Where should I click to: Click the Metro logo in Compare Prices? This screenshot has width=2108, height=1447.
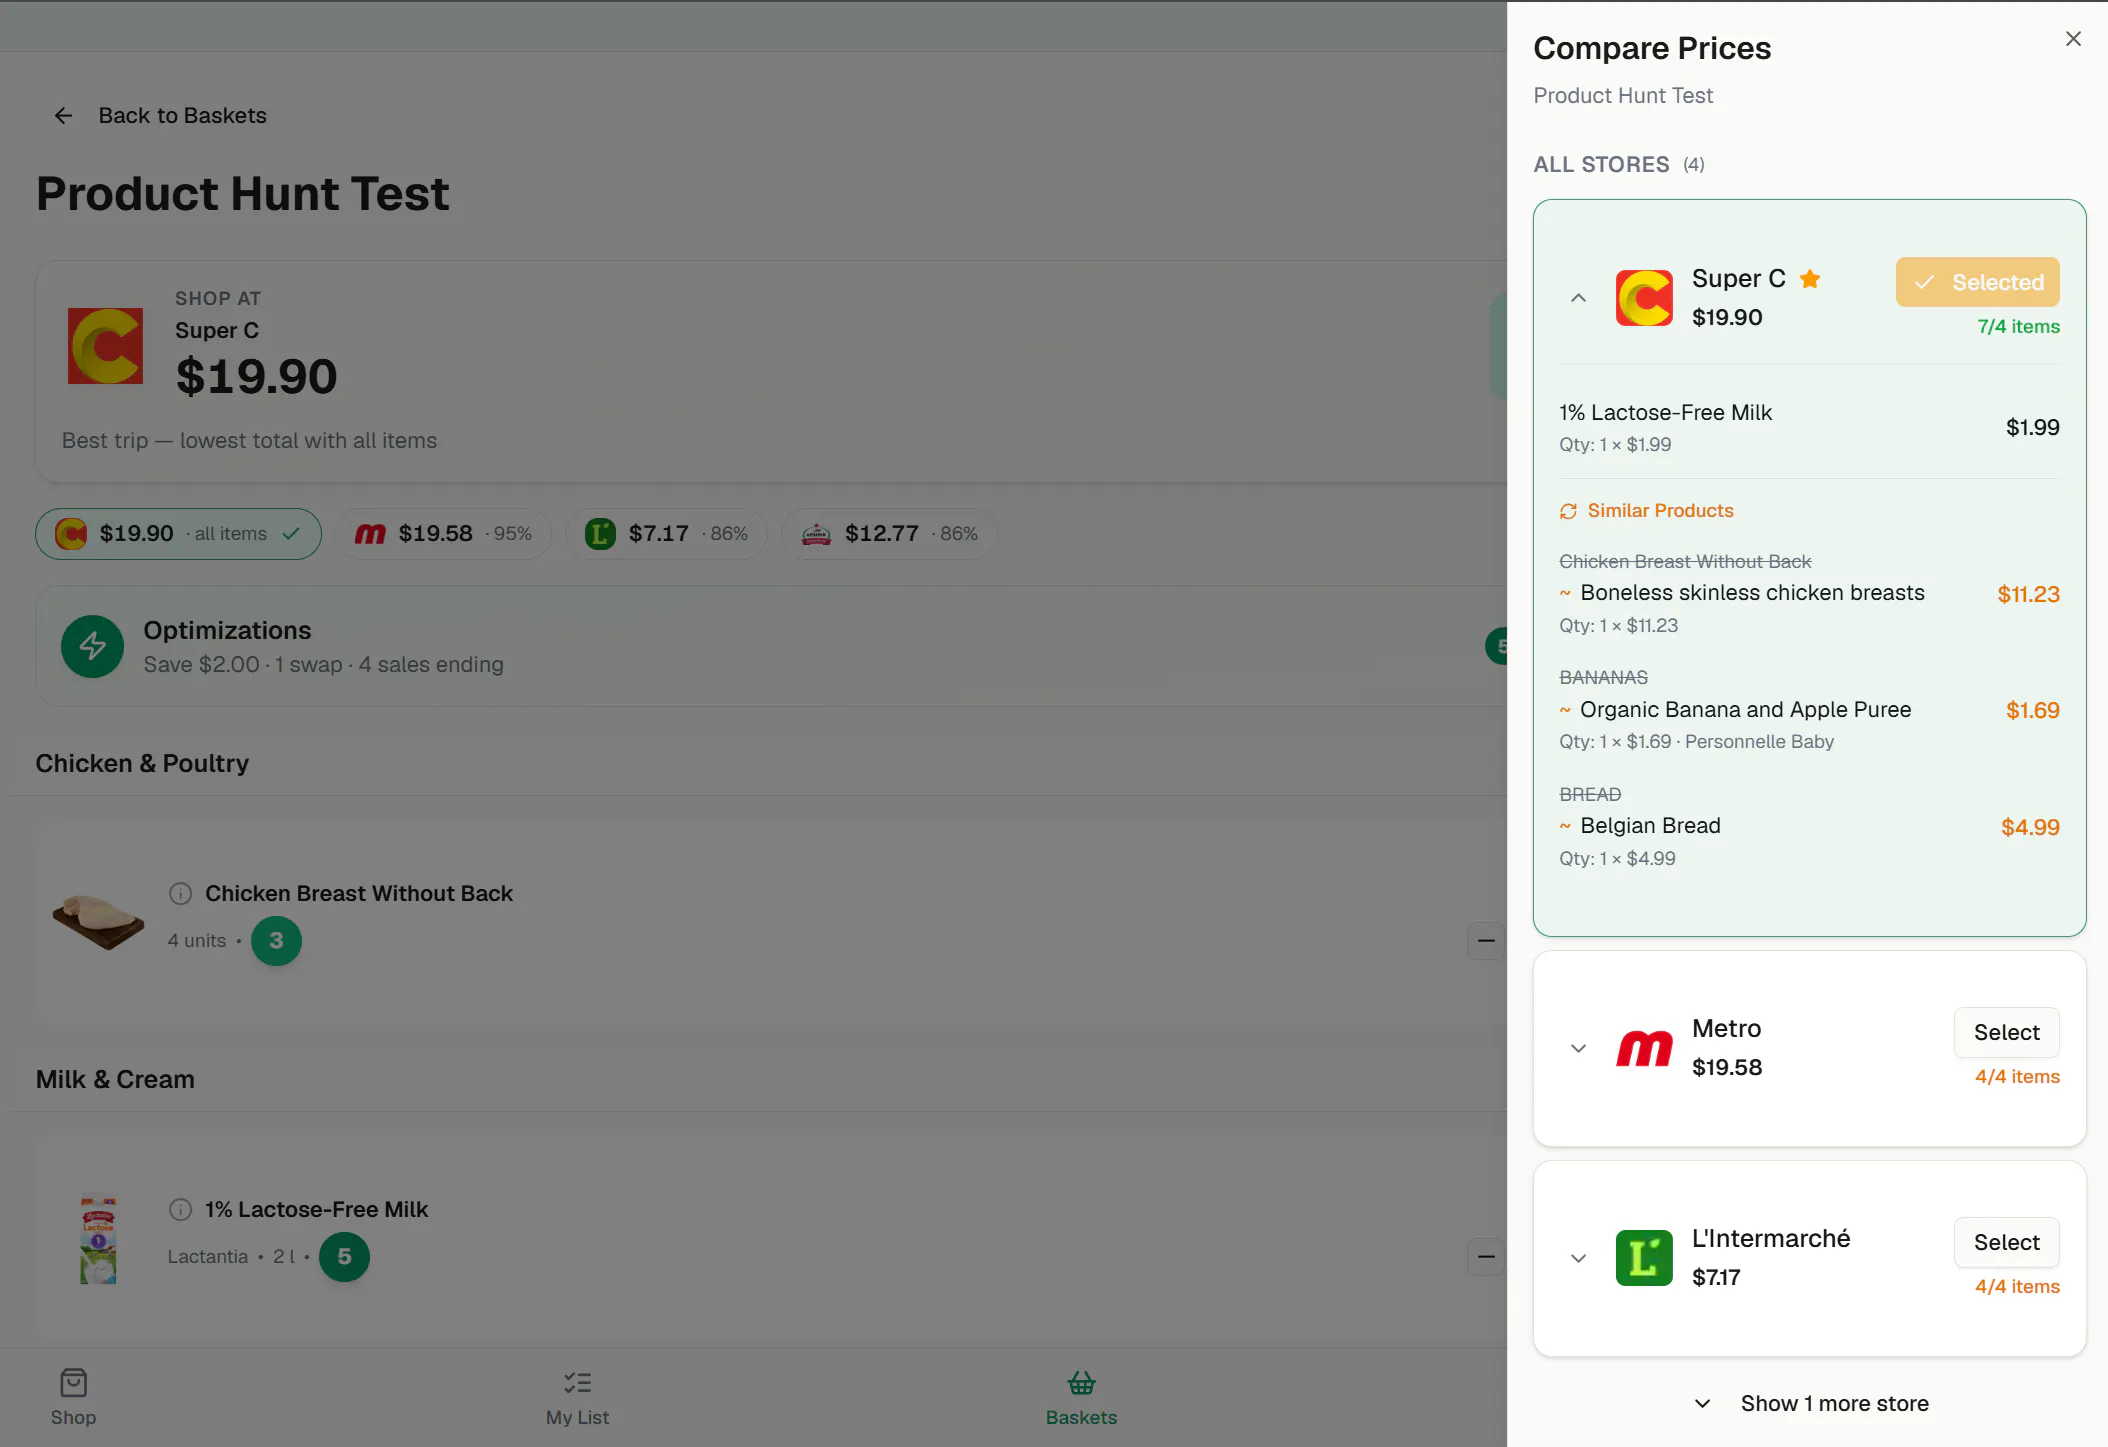pos(1644,1049)
